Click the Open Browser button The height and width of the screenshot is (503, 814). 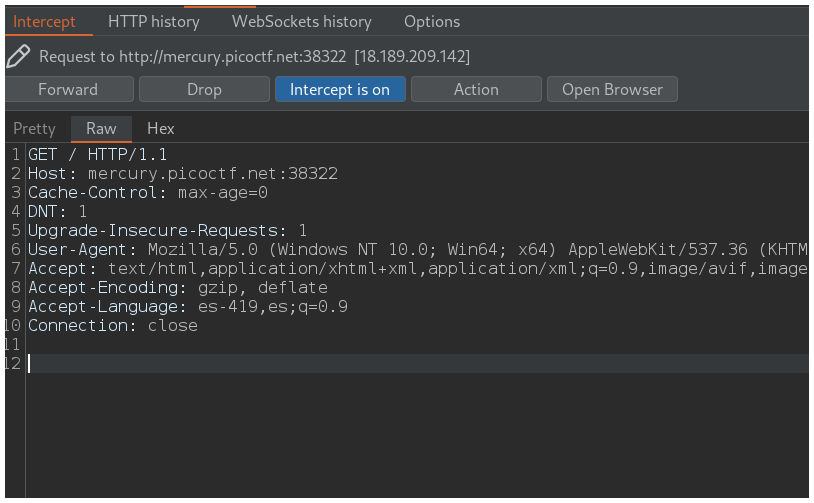pyautogui.click(x=612, y=89)
